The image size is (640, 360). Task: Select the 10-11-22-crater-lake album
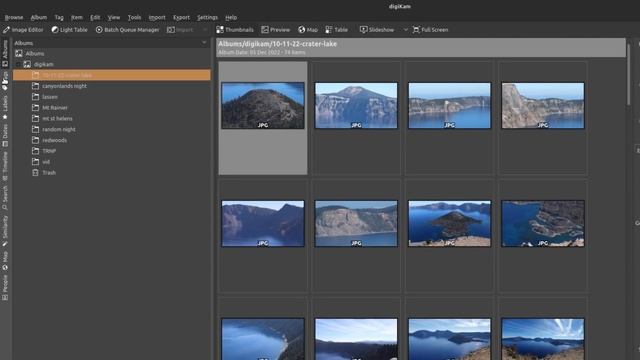[x=112, y=75]
